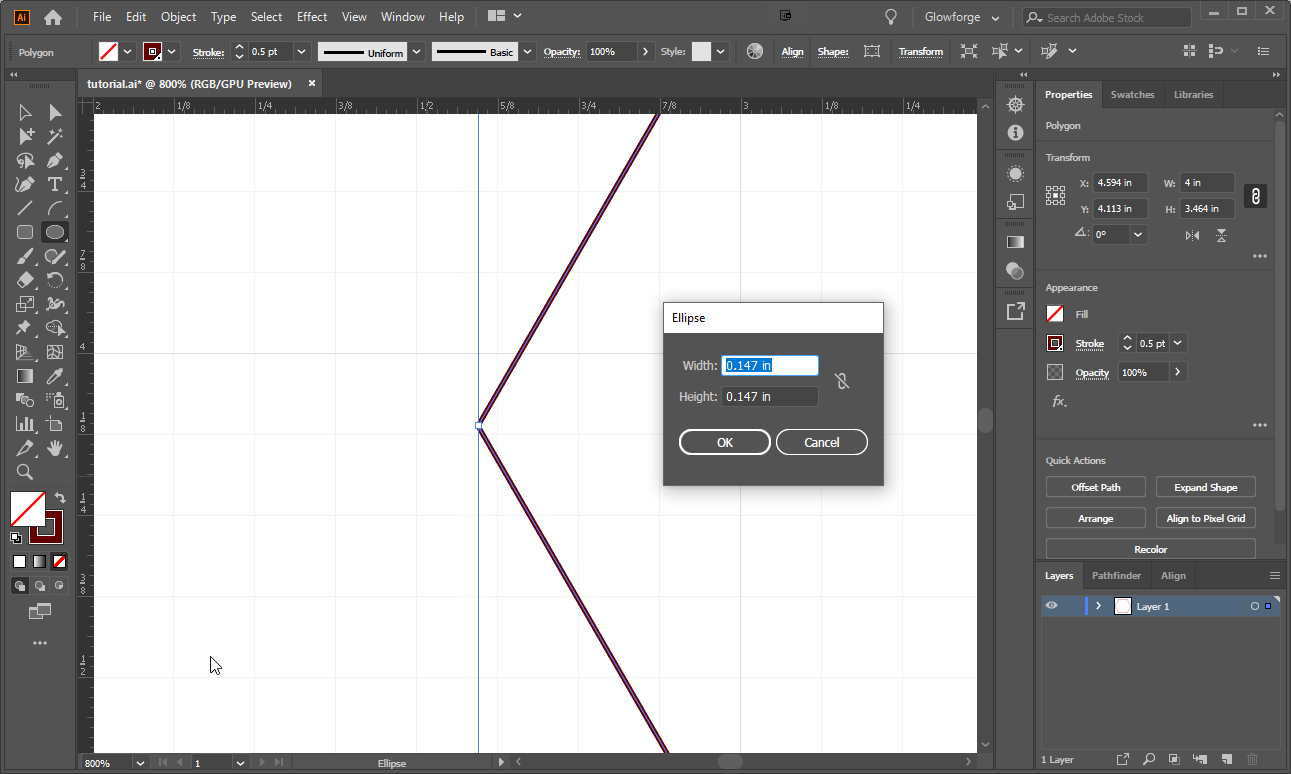Screen dimensions: 1291x774
Task: Pick the Pen tool
Action: (x=55, y=160)
